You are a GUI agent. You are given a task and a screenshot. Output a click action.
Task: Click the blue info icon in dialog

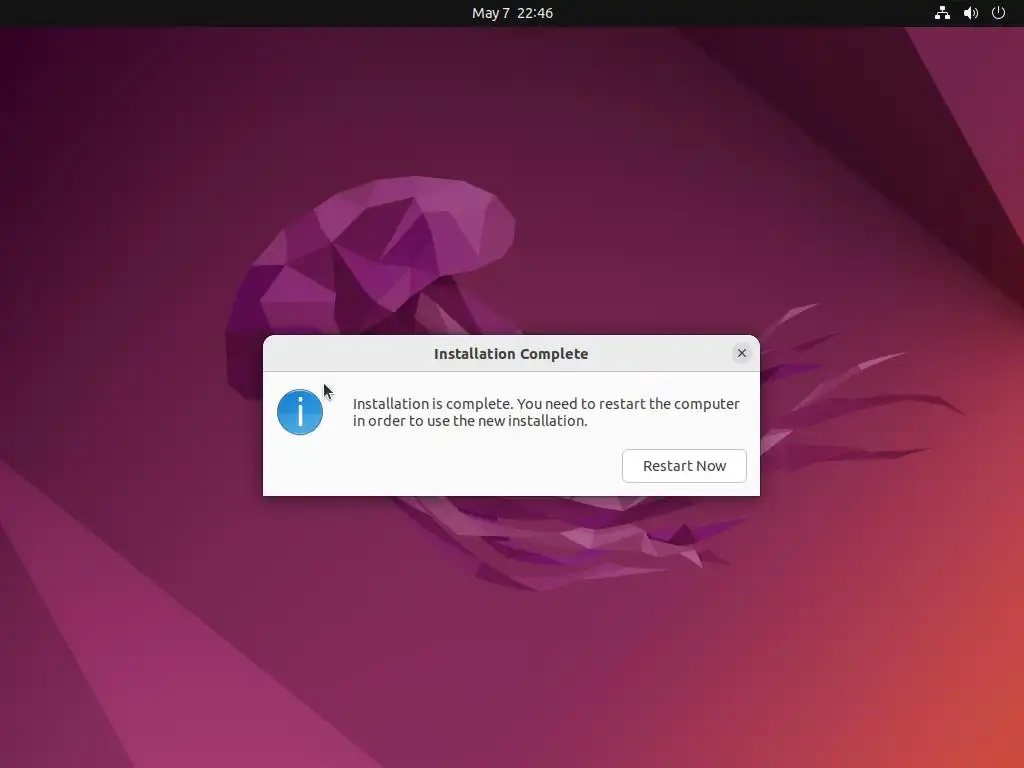(x=300, y=412)
